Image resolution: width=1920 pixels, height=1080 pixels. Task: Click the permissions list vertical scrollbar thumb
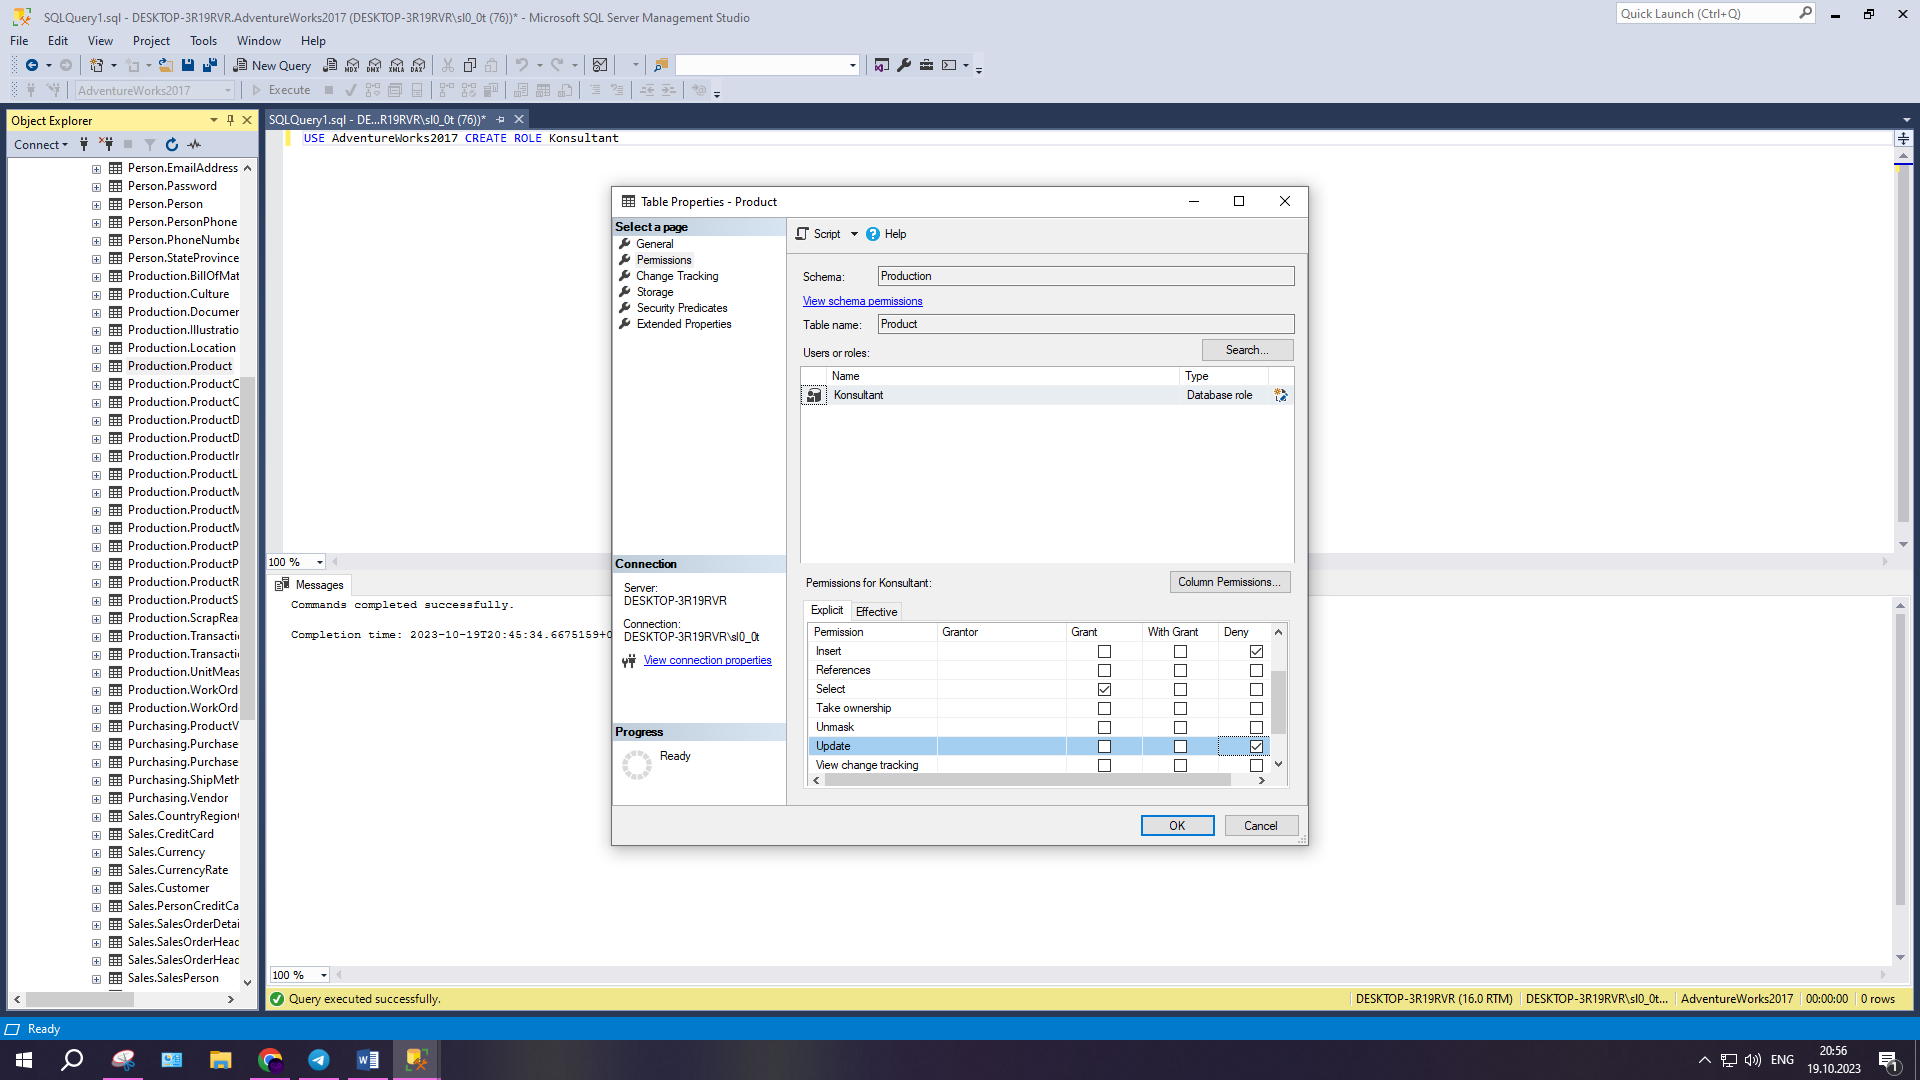1278,703
